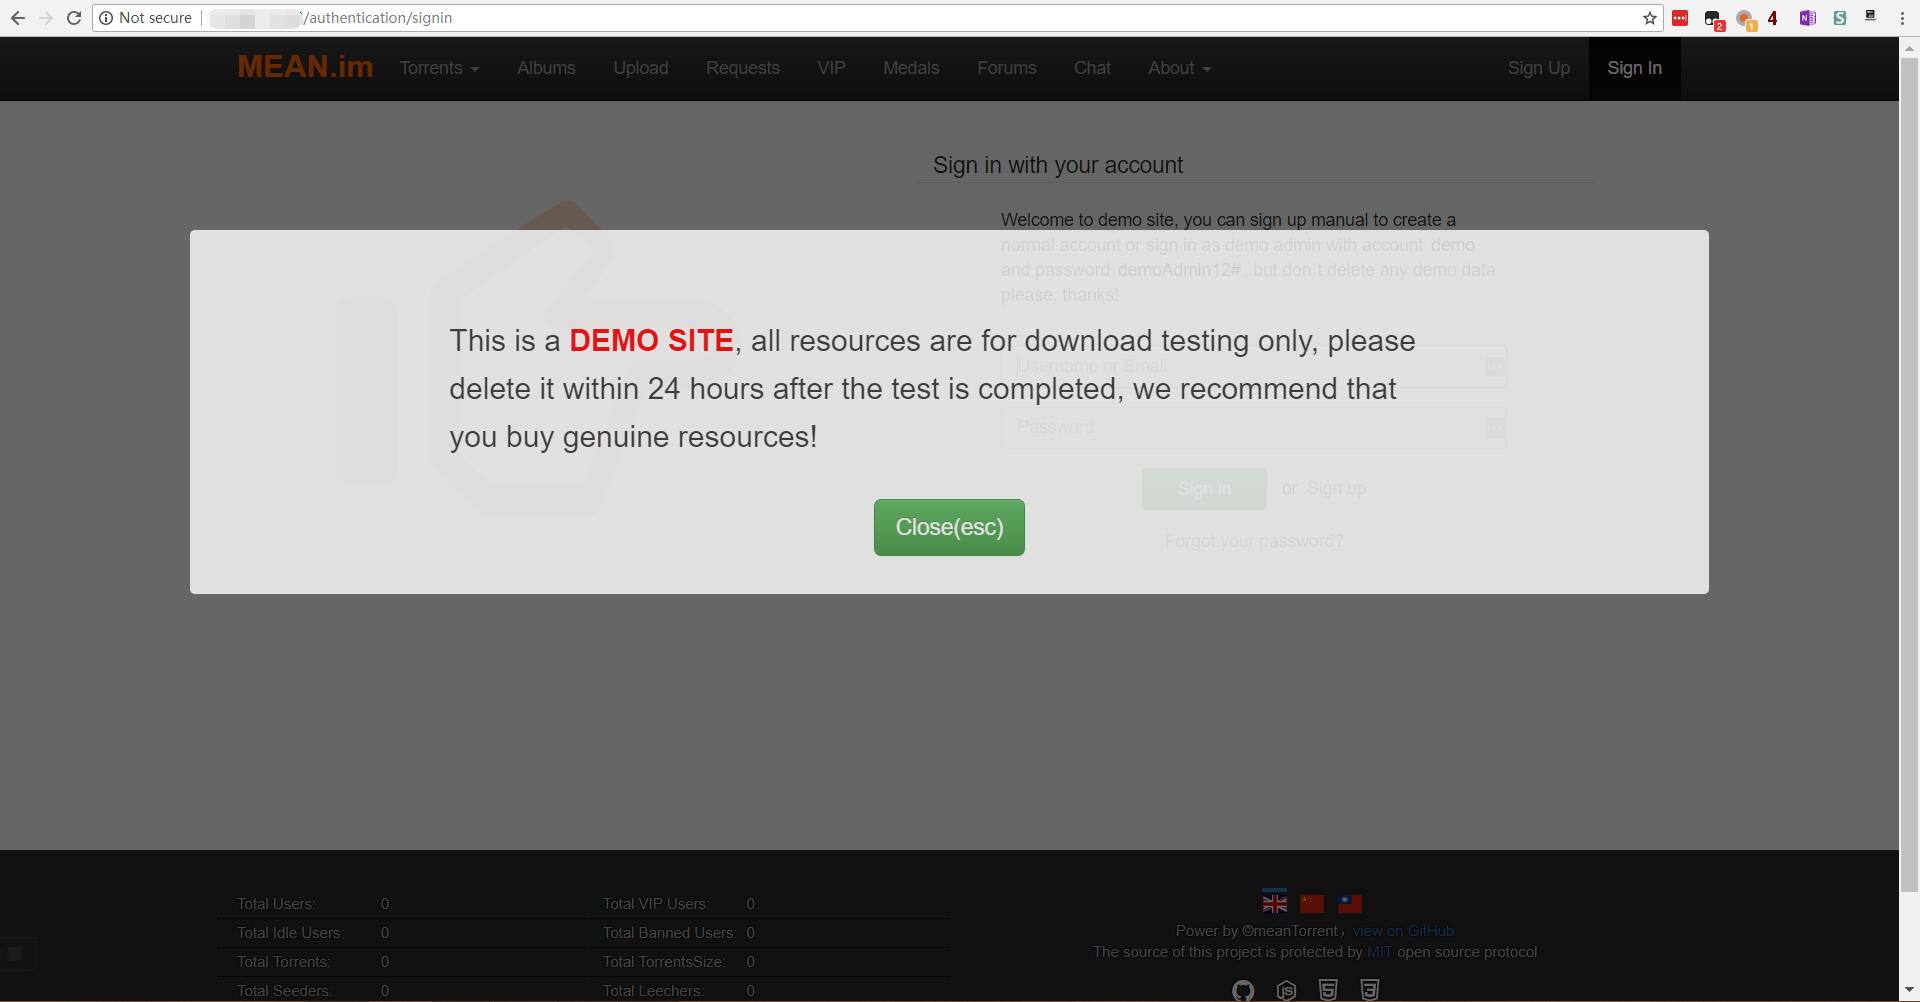Click the autofill icon in Password field

(x=1494, y=428)
